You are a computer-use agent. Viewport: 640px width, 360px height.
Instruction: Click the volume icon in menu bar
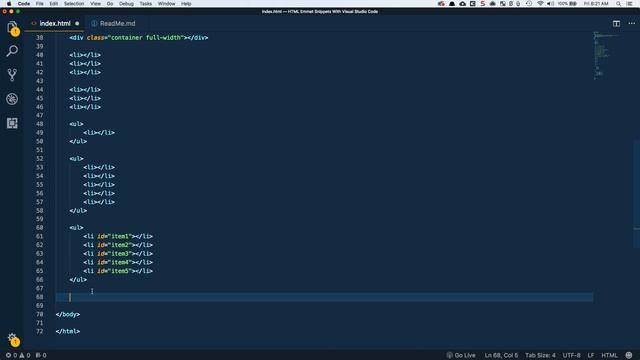550,4
